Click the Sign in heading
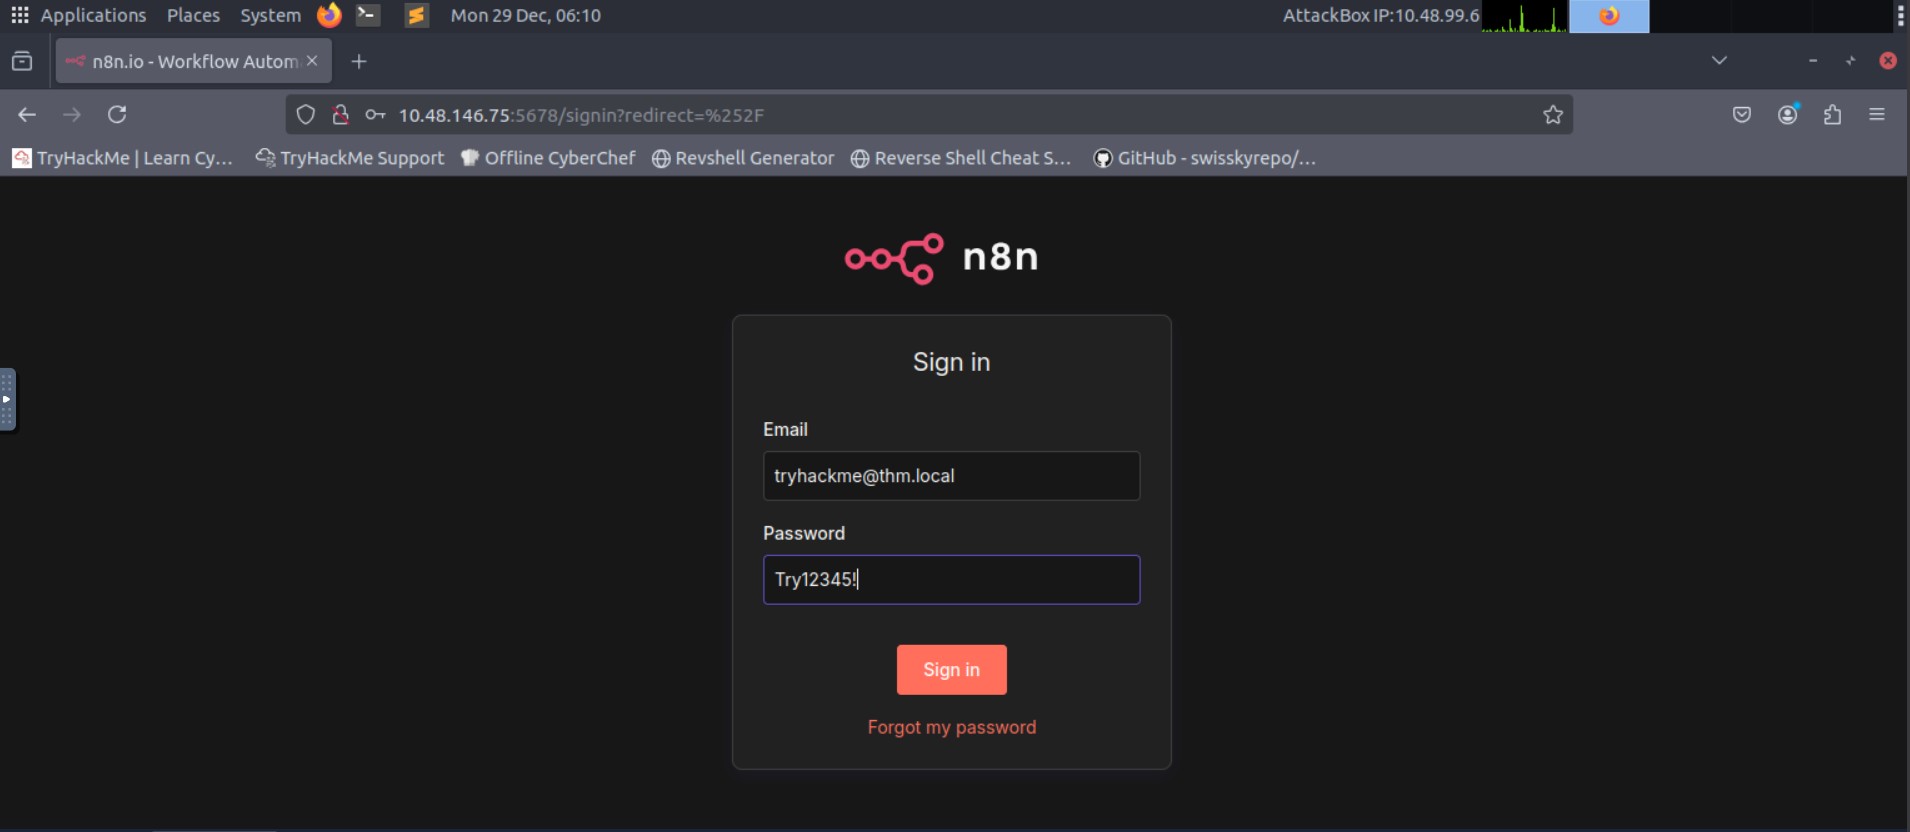 951,362
